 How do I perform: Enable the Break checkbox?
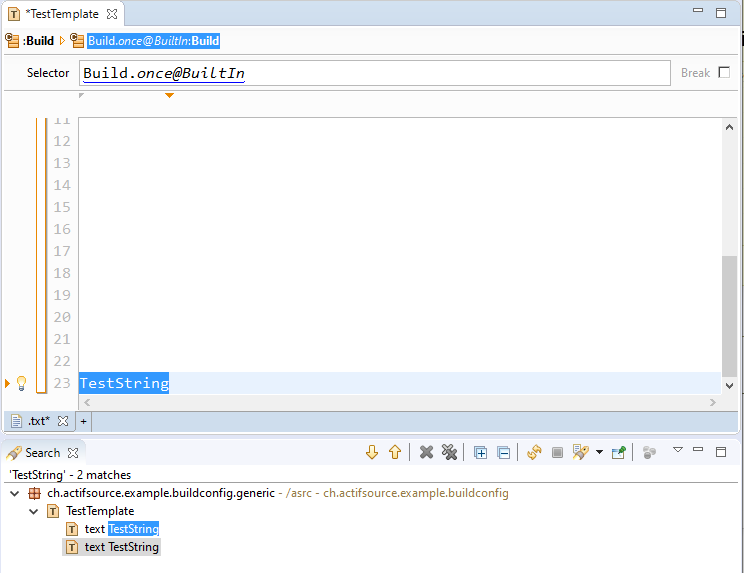coord(724,73)
